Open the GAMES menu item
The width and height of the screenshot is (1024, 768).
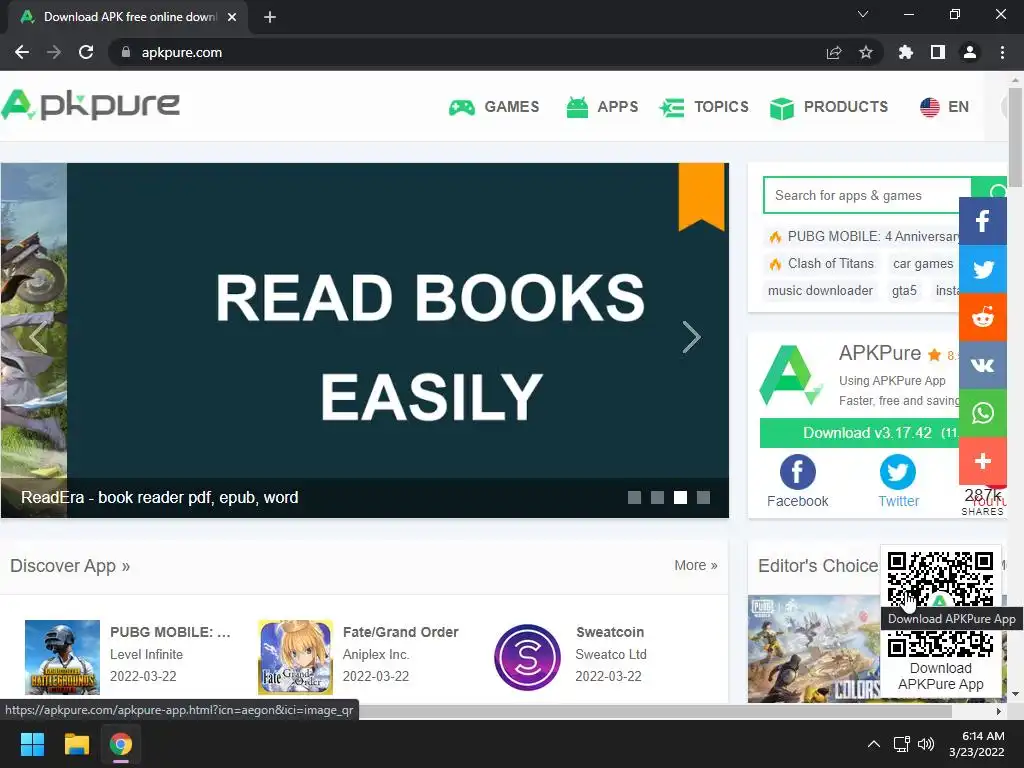pos(511,107)
